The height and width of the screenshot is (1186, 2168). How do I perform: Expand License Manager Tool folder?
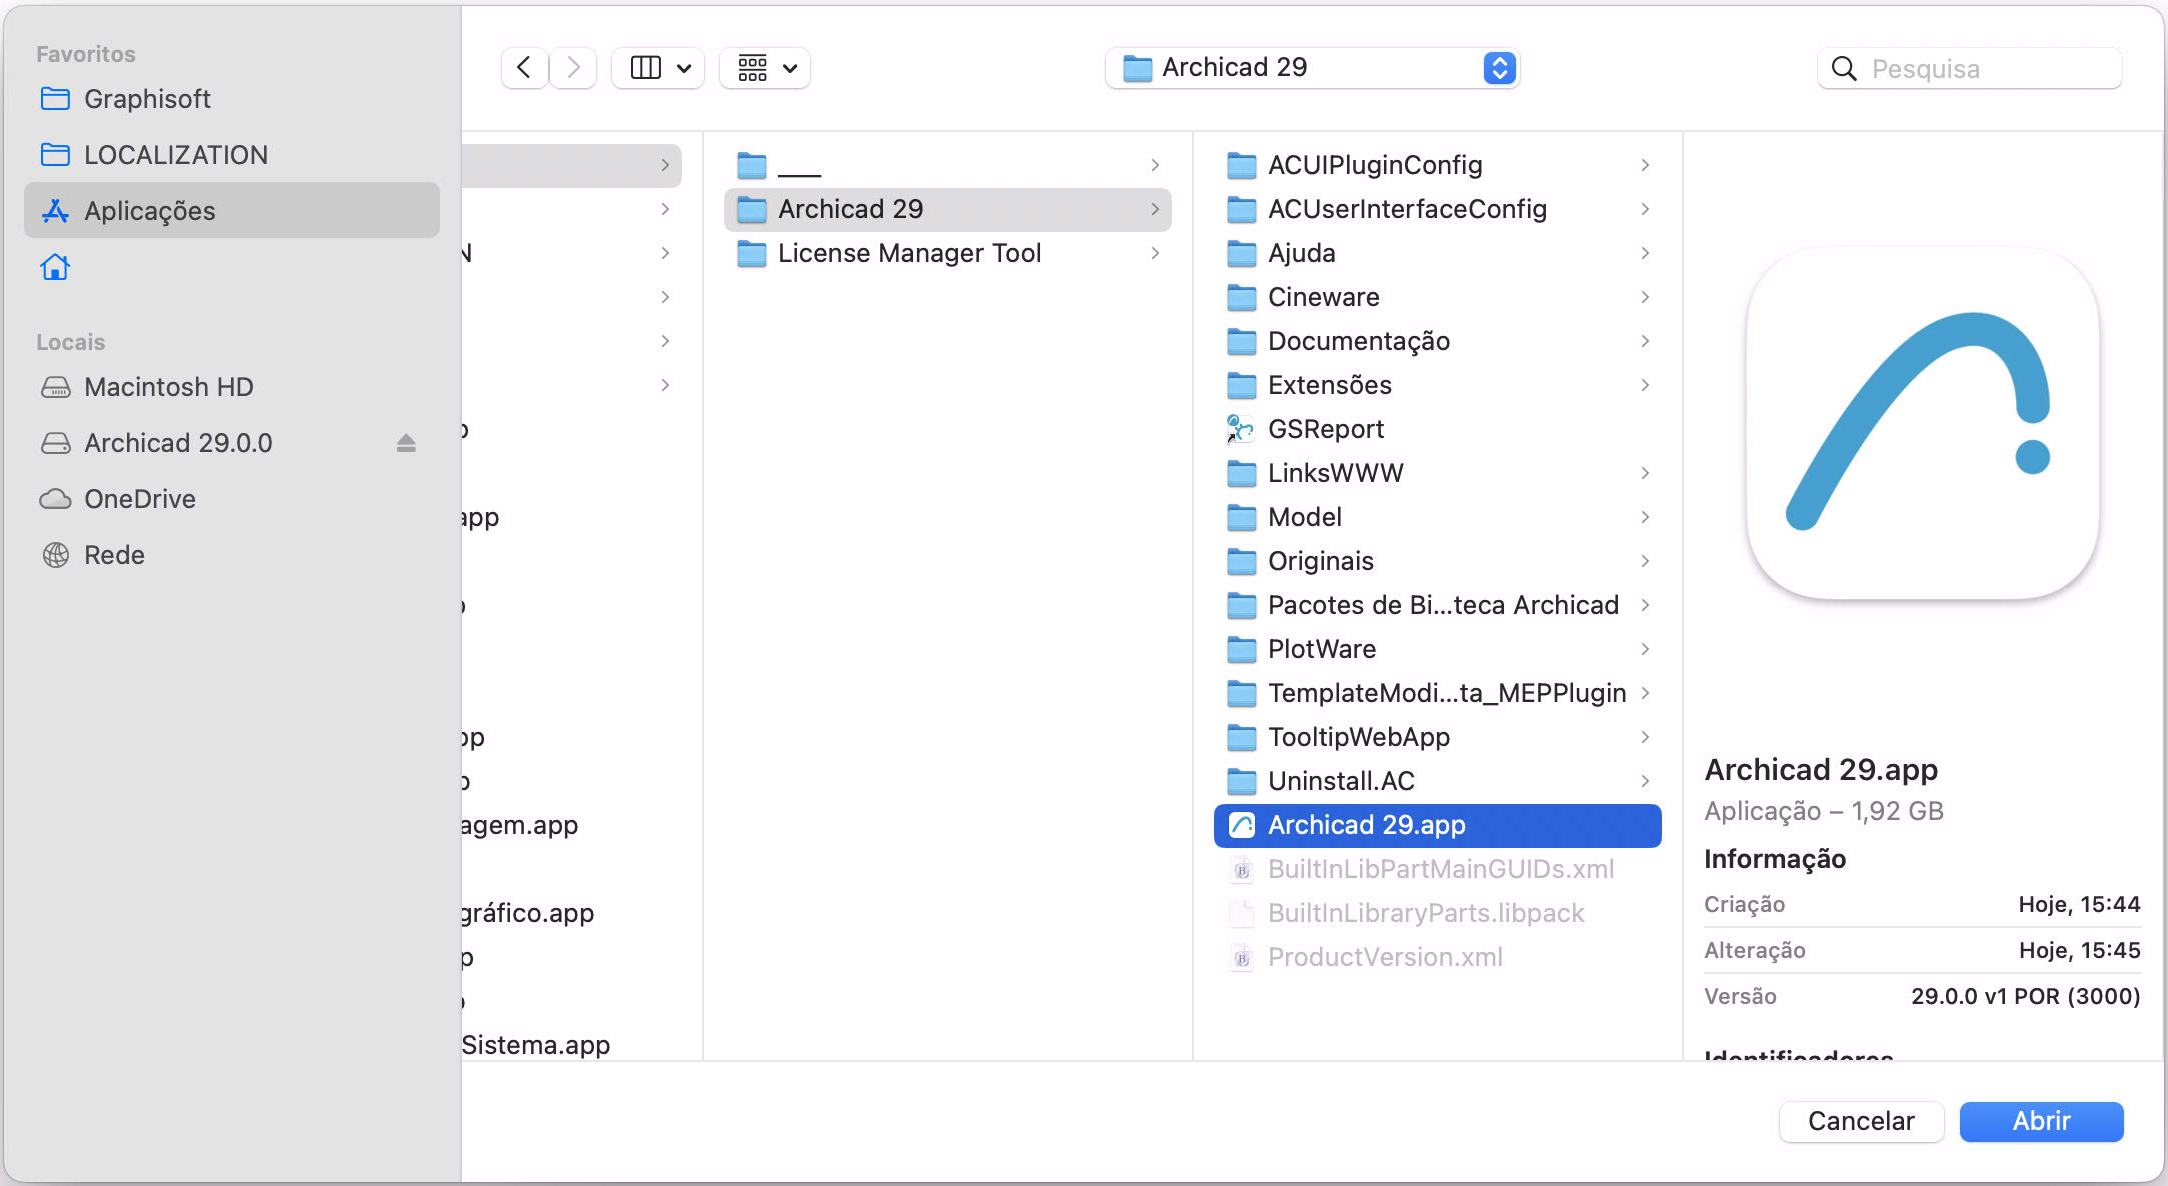pyautogui.click(x=1155, y=253)
